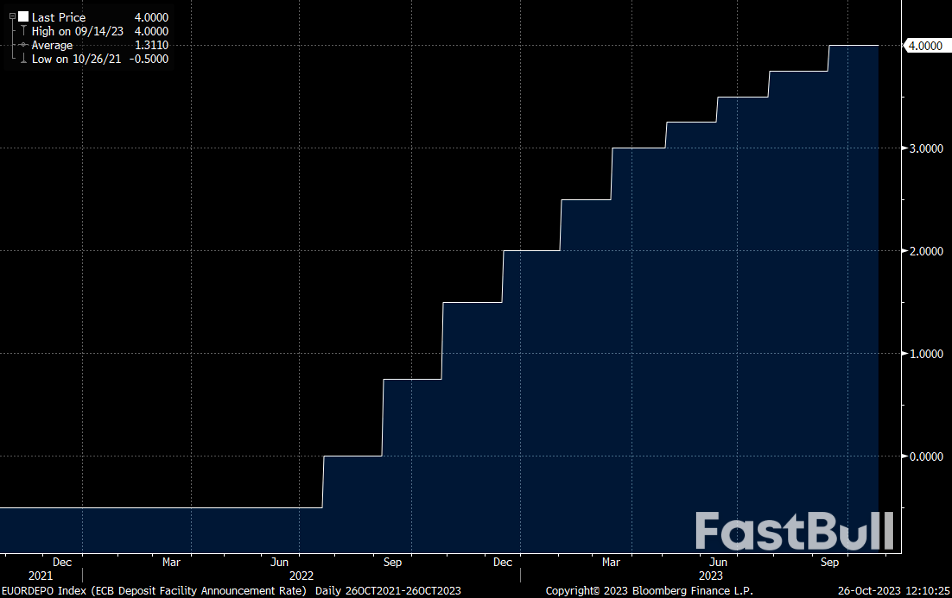Click the 4.0000 last price axis tag
The height and width of the screenshot is (598, 952).
[x=923, y=45]
